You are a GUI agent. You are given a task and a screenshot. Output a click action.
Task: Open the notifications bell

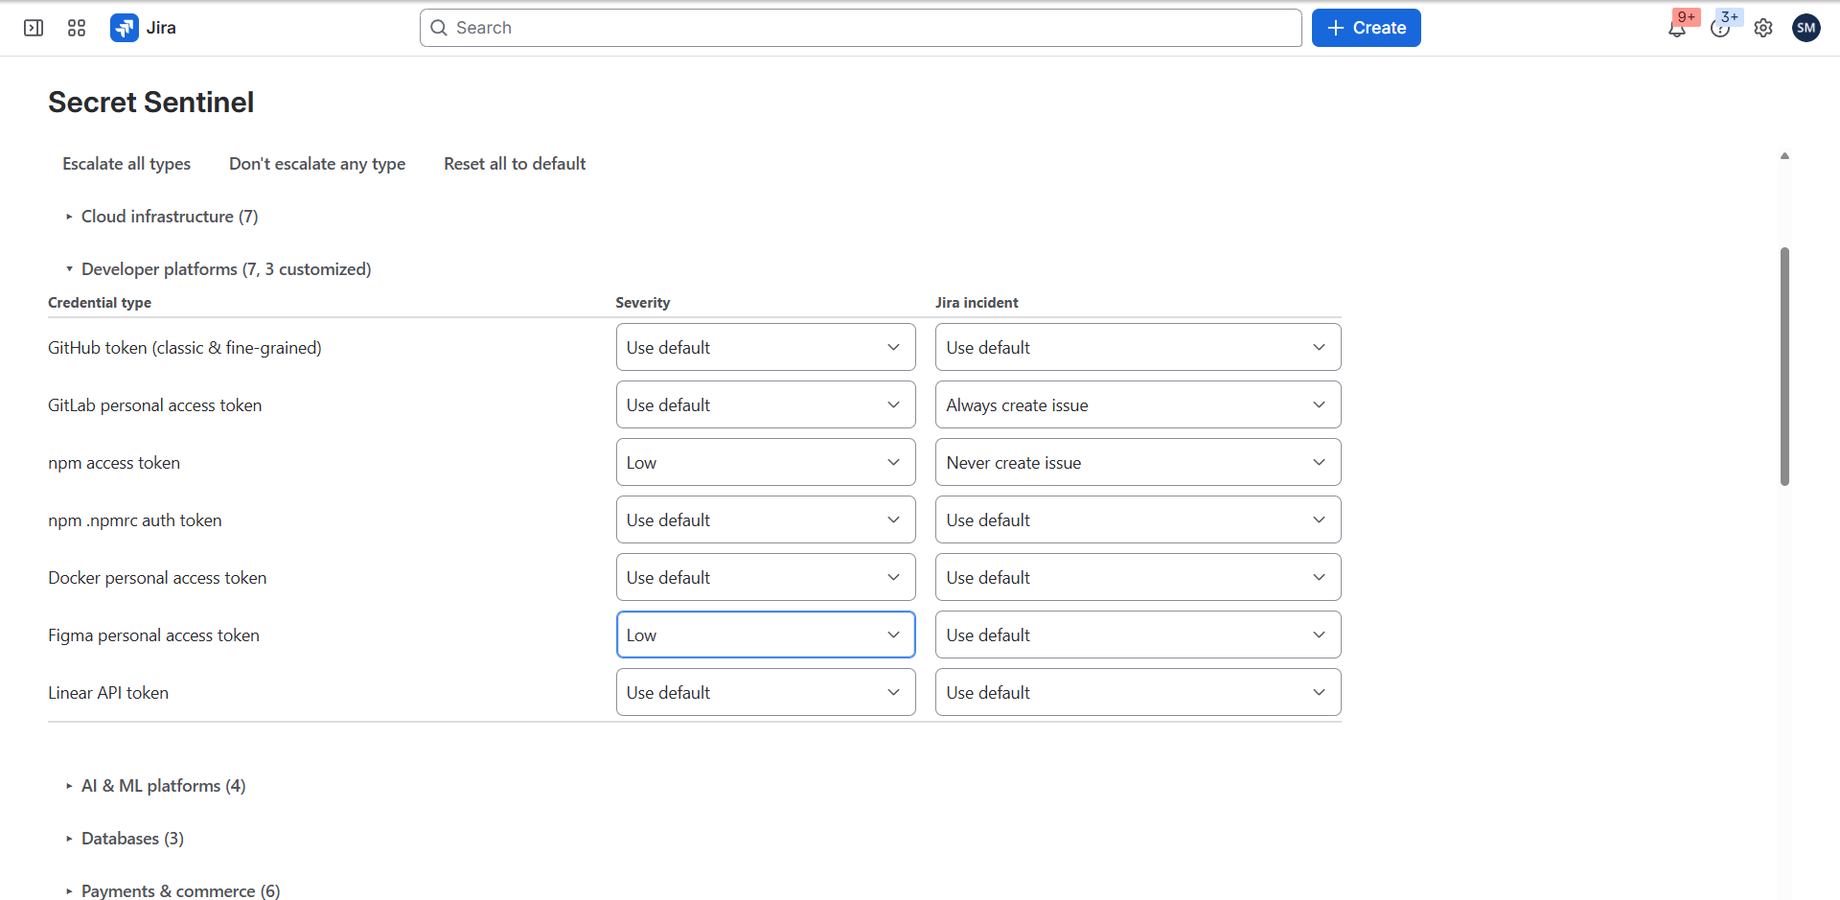[x=1677, y=28]
